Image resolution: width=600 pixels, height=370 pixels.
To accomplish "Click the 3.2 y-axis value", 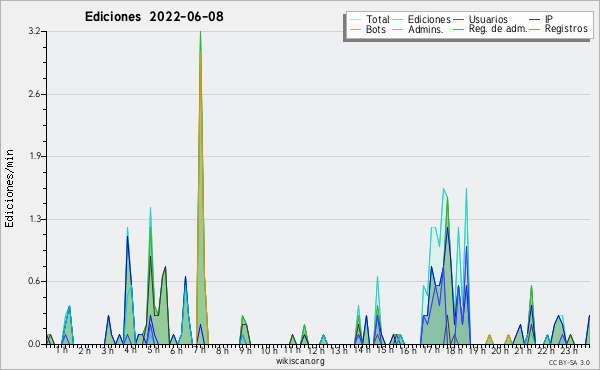I will [x=34, y=31].
